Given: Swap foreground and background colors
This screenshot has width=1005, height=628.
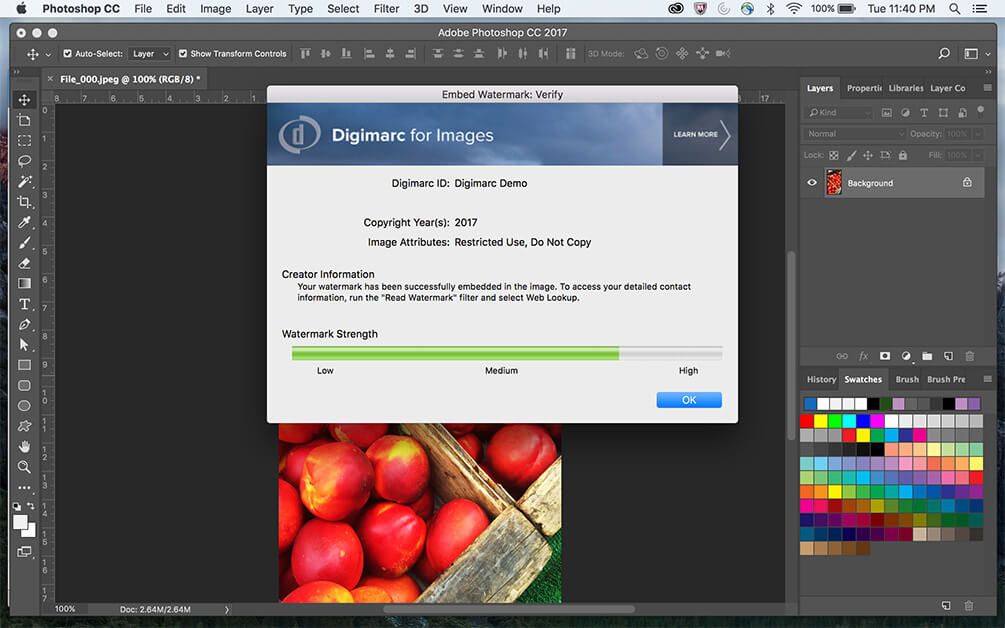Looking at the screenshot, I should [30, 506].
